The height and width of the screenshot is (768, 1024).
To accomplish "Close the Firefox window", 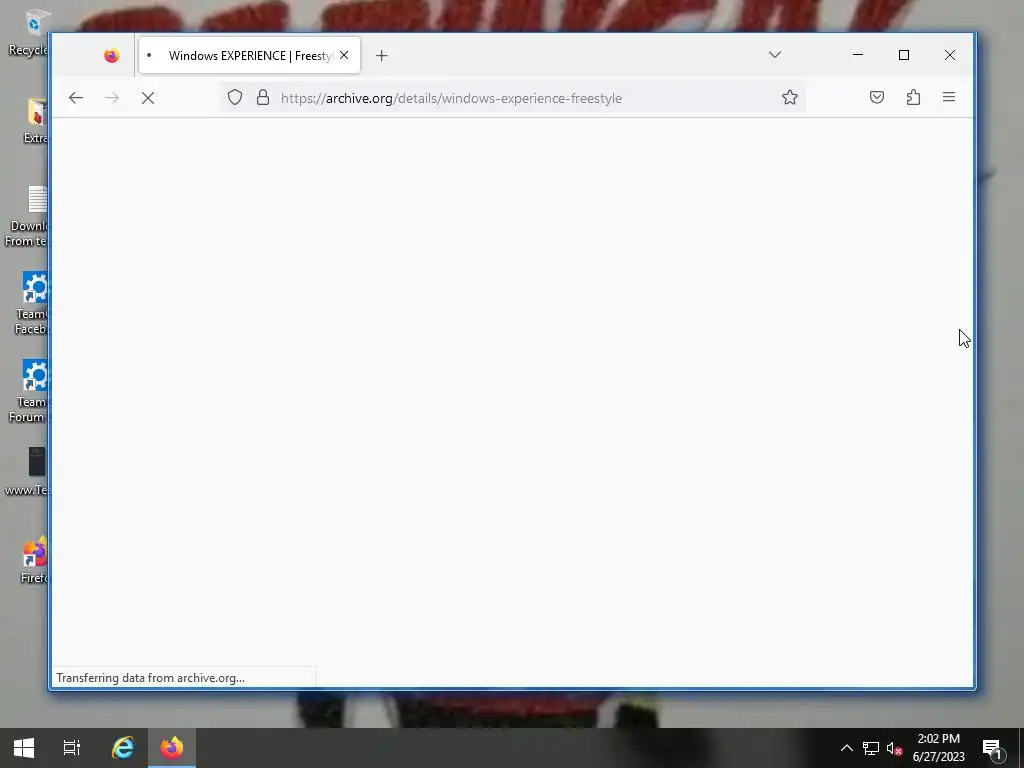I will point(950,55).
